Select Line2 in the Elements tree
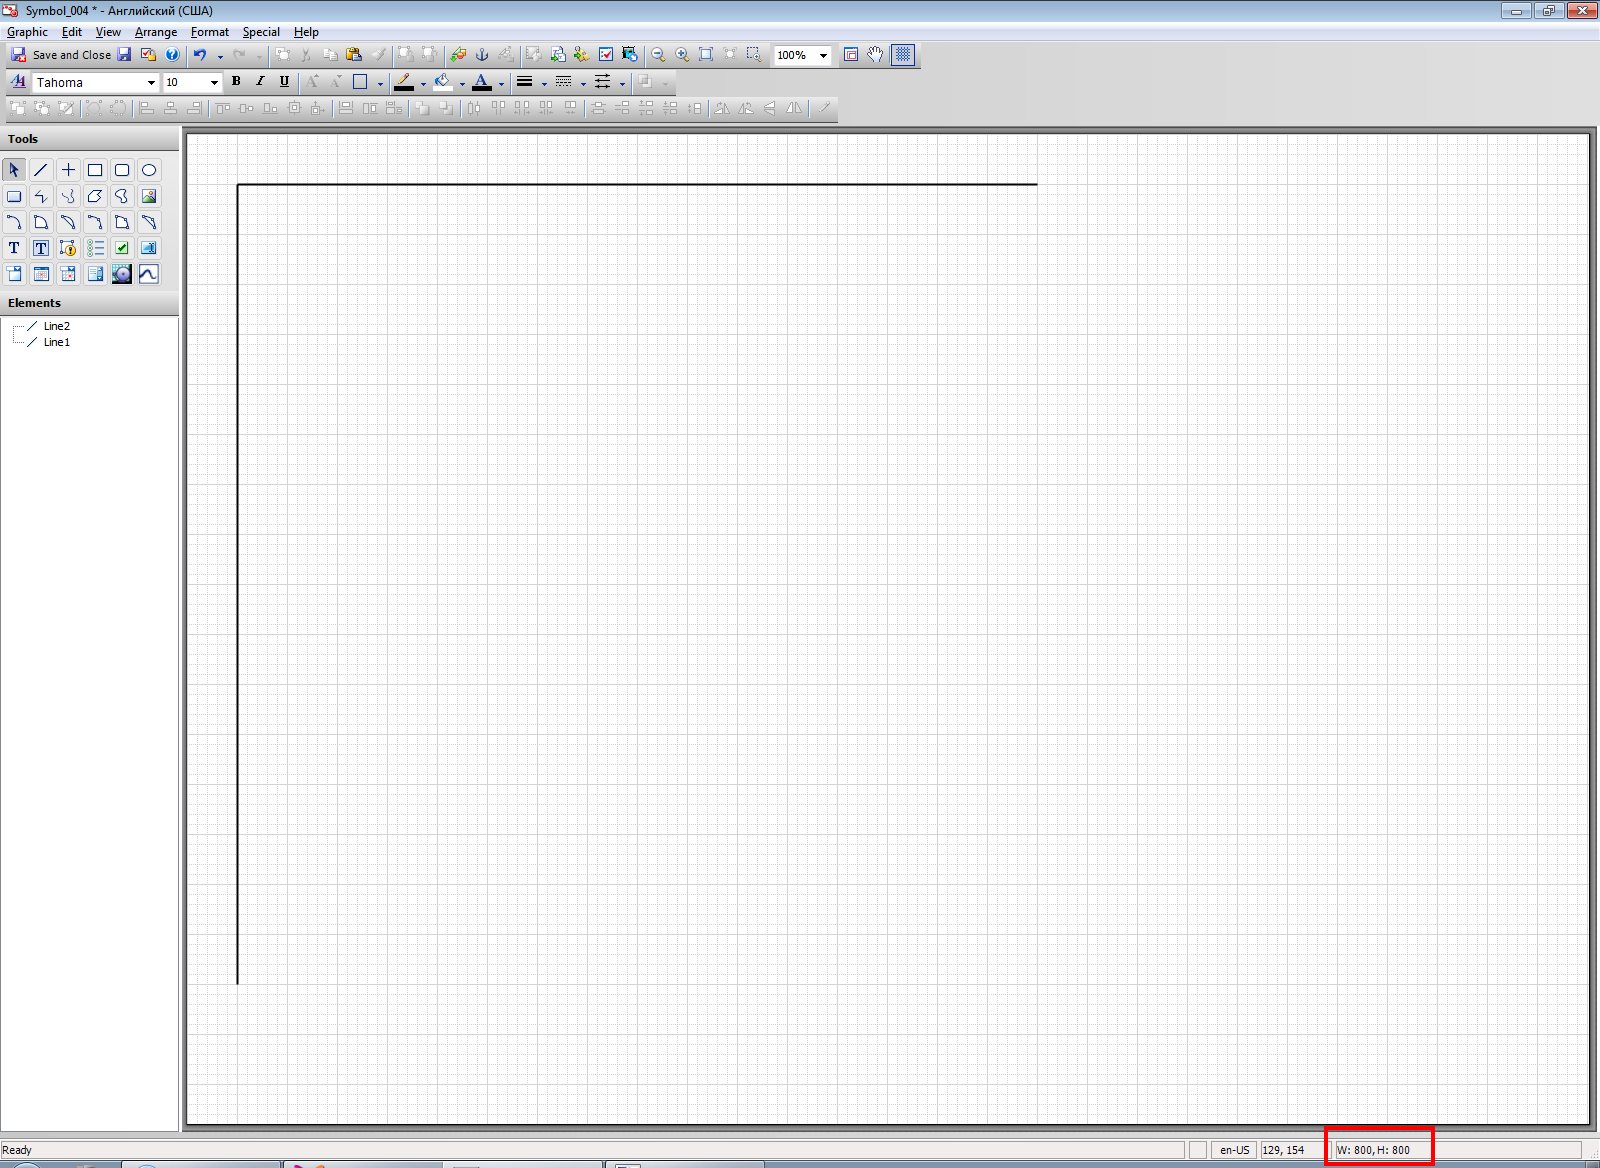This screenshot has width=1600, height=1168. [57, 326]
